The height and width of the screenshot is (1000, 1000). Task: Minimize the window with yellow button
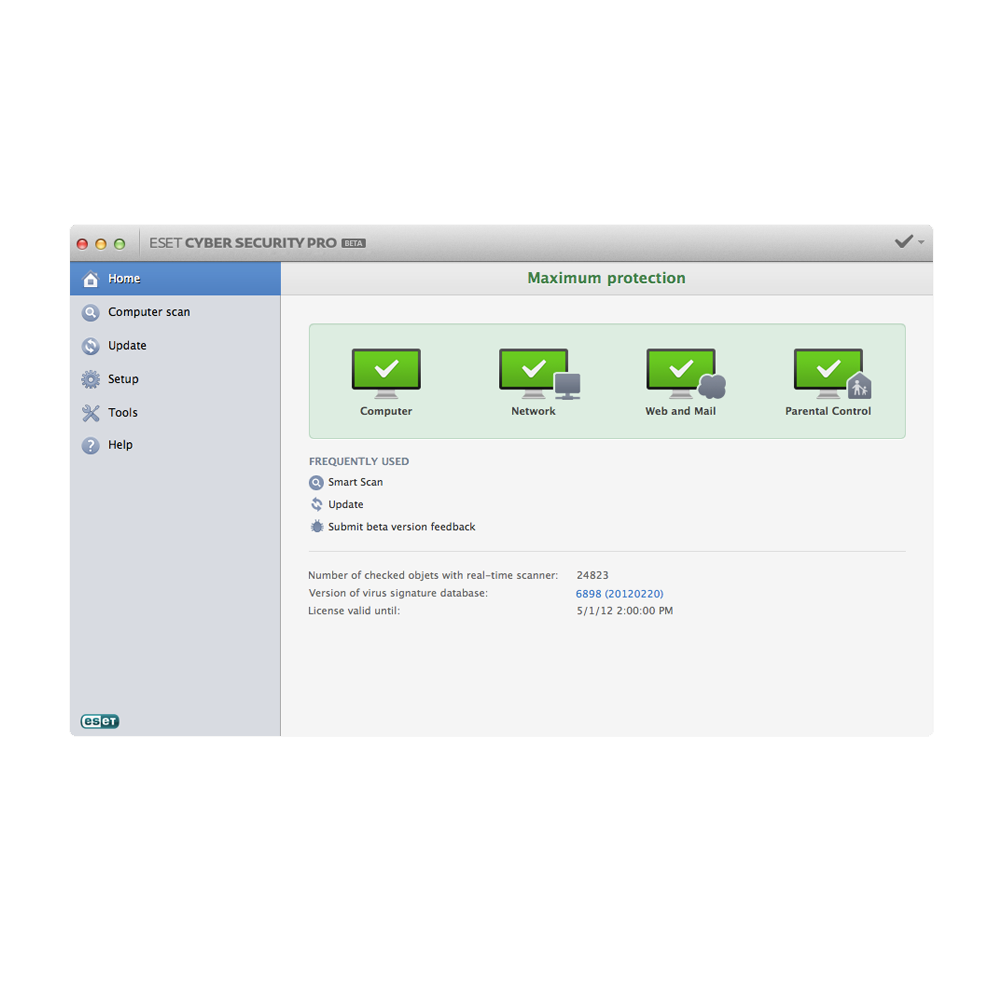(101, 244)
